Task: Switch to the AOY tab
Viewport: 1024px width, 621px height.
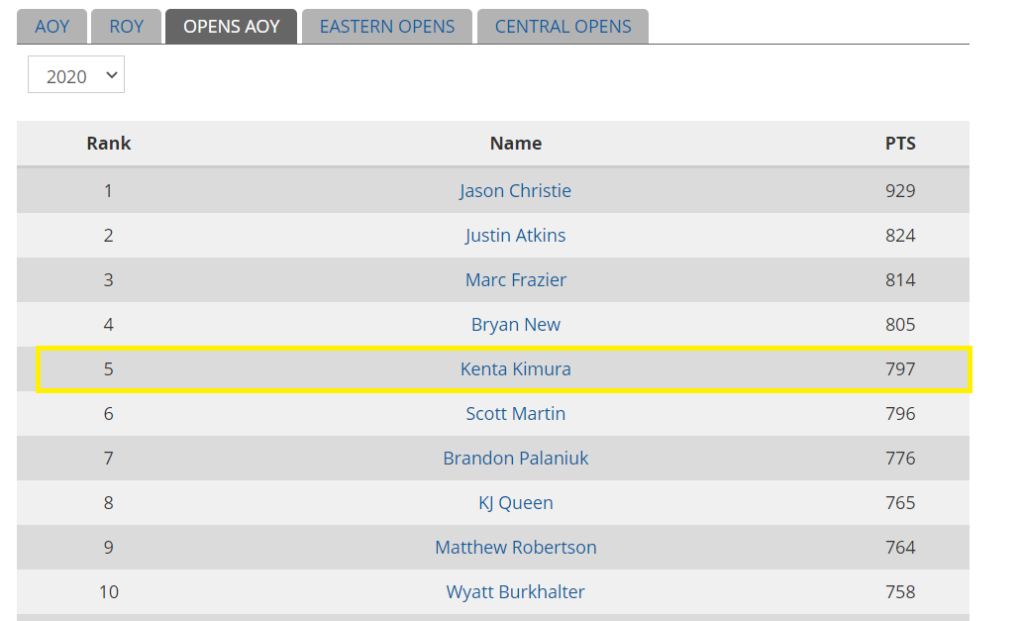Action: 52,27
